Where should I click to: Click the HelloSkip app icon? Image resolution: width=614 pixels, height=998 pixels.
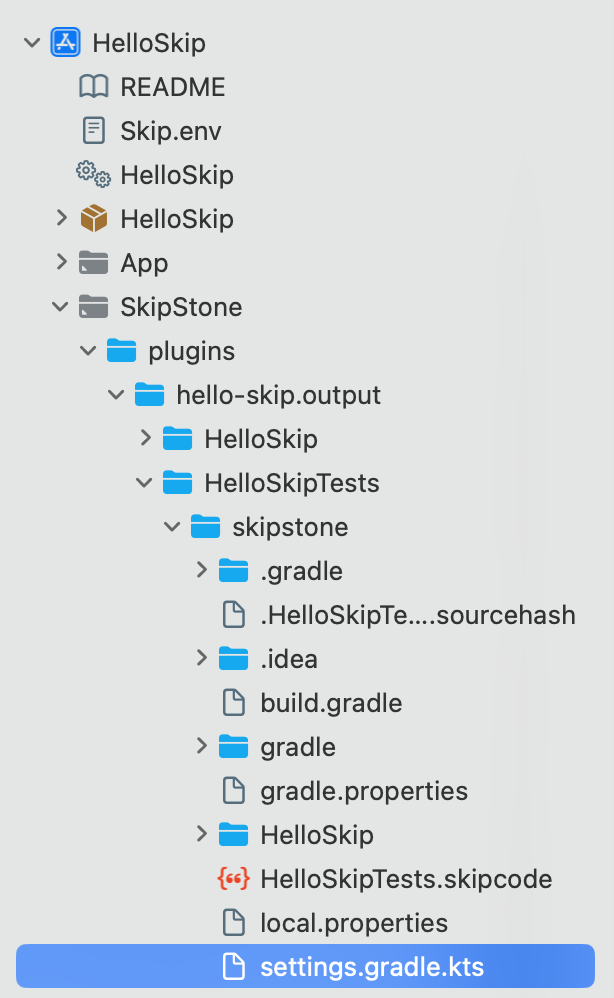[x=65, y=42]
